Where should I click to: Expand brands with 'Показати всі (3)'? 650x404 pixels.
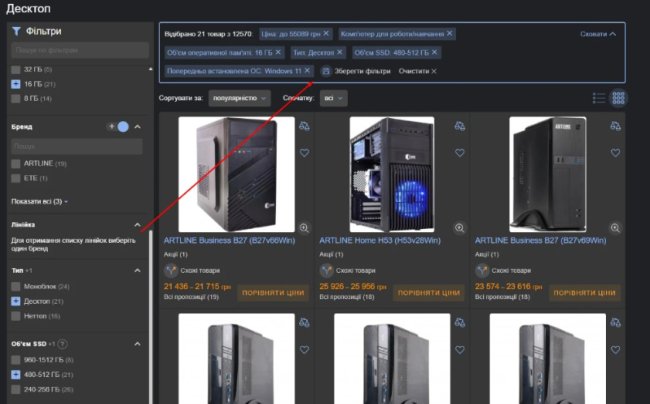pyautogui.click(x=40, y=201)
